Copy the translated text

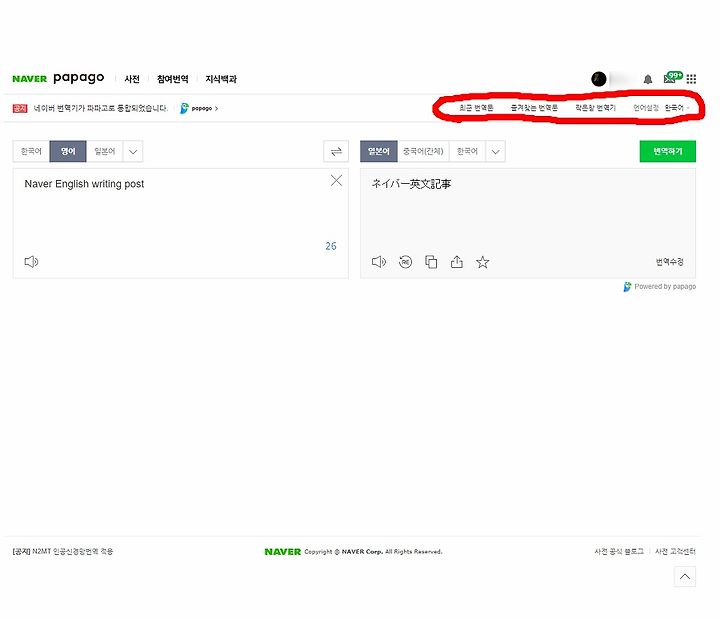[431, 262]
